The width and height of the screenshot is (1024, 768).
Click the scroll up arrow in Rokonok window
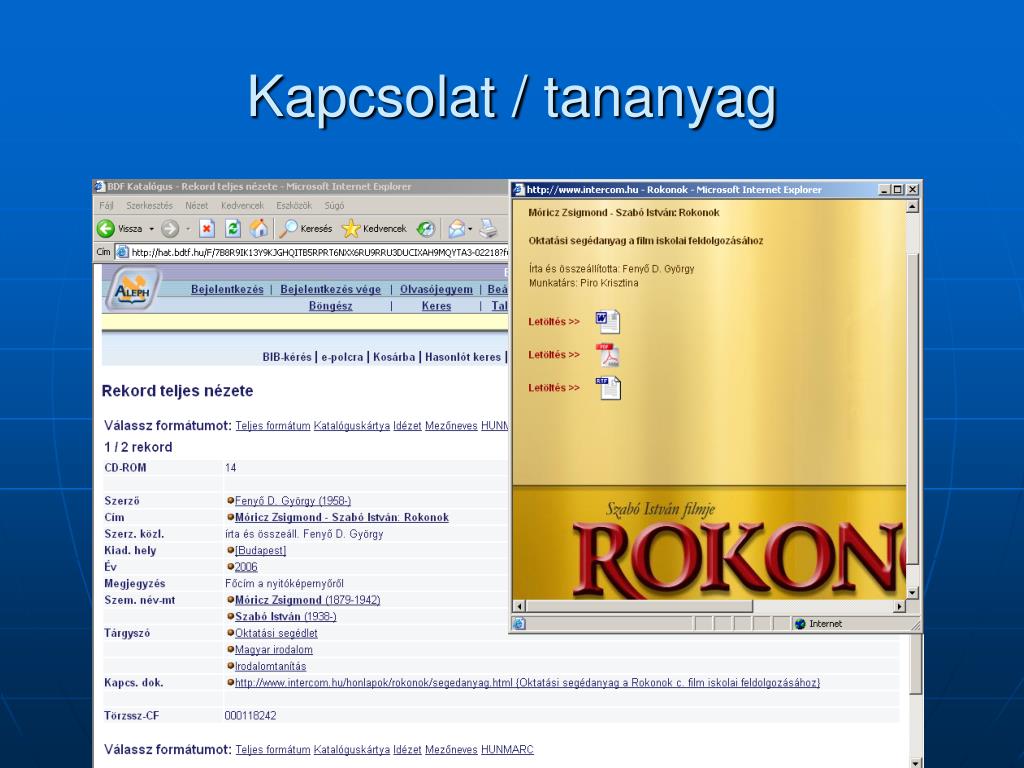(913, 206)
